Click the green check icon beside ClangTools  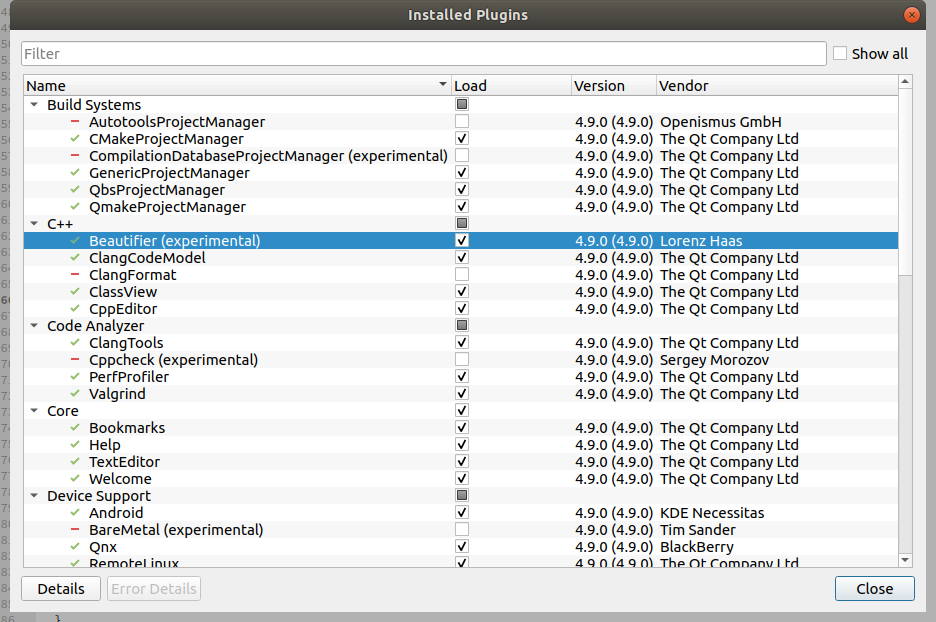click(75, 342)
